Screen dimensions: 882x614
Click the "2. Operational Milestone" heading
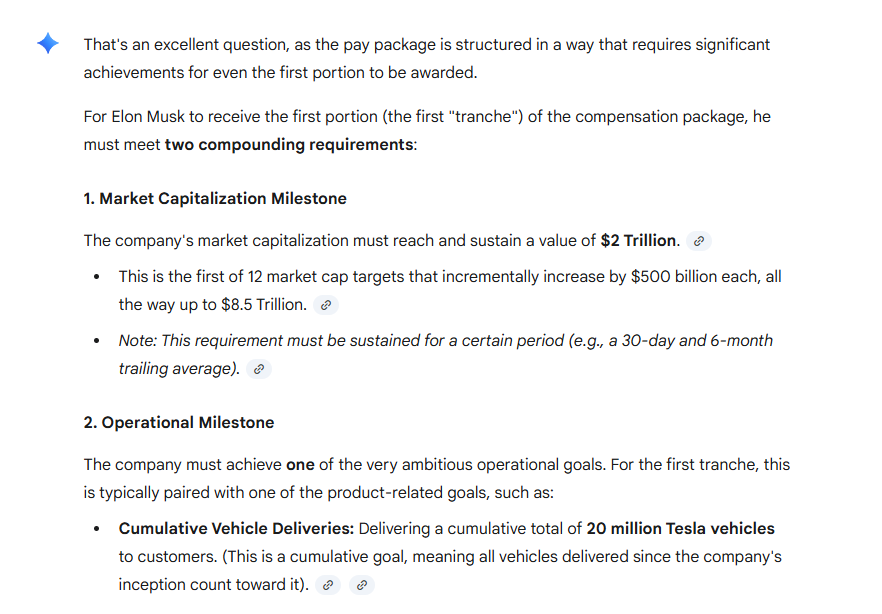click(178, 423)
